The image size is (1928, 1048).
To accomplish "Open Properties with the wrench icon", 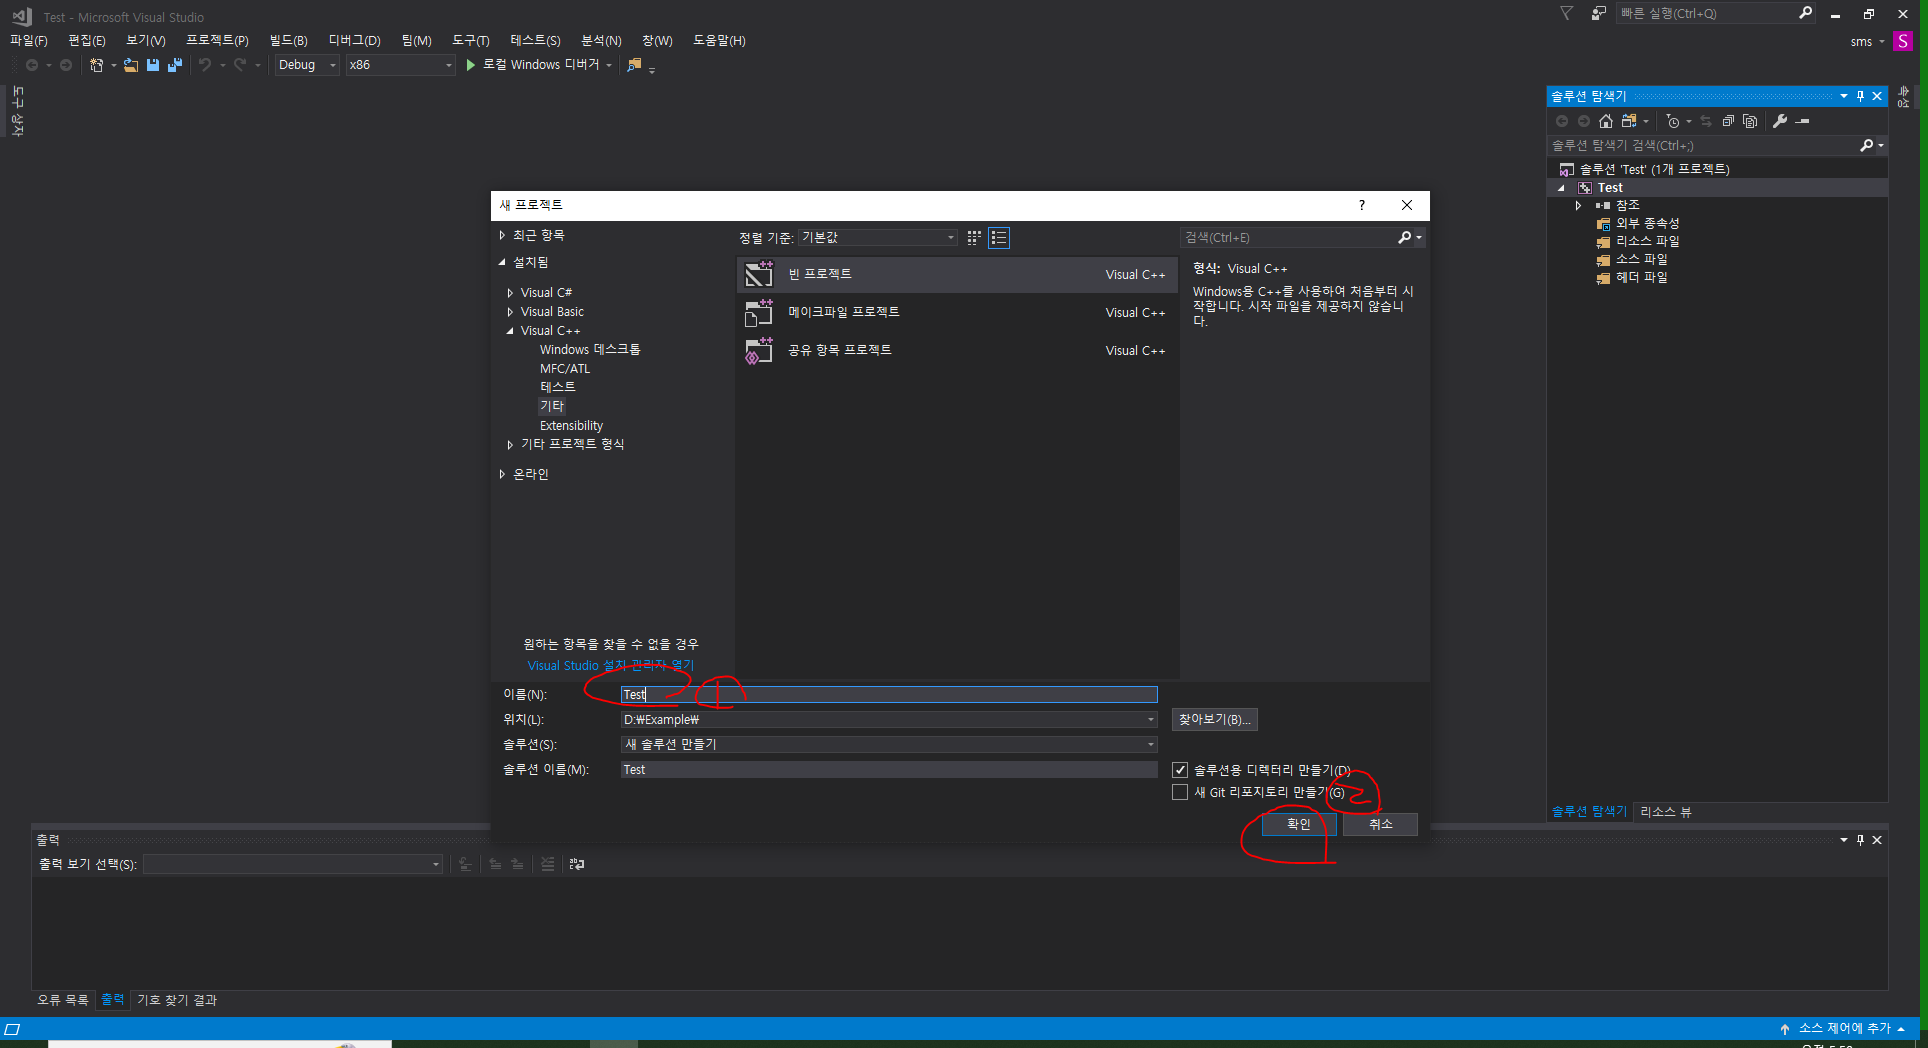I will point(1780,121).
